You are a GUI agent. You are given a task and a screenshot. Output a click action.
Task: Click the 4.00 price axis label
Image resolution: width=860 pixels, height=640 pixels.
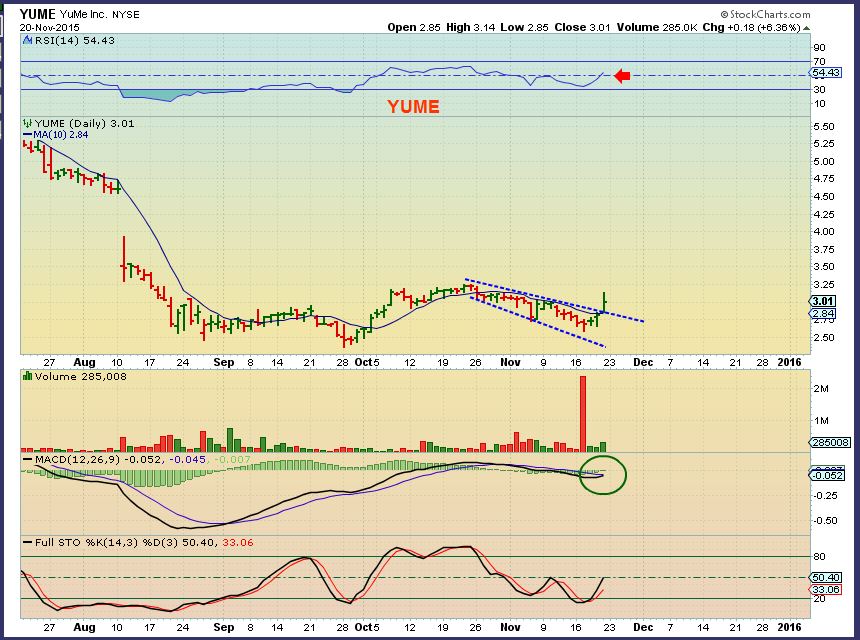pos(824,232)
